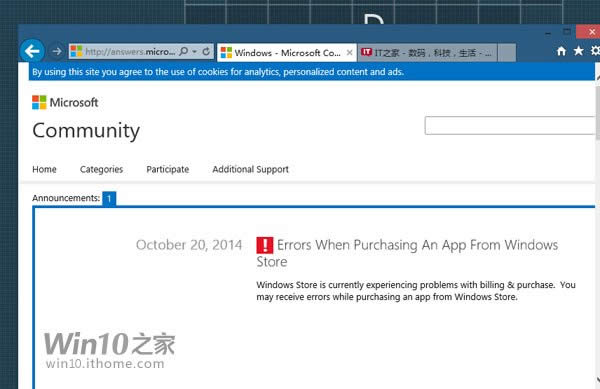Close the Windows - Microsoft Community tab
600x389 pixels.
pos(349,53)
